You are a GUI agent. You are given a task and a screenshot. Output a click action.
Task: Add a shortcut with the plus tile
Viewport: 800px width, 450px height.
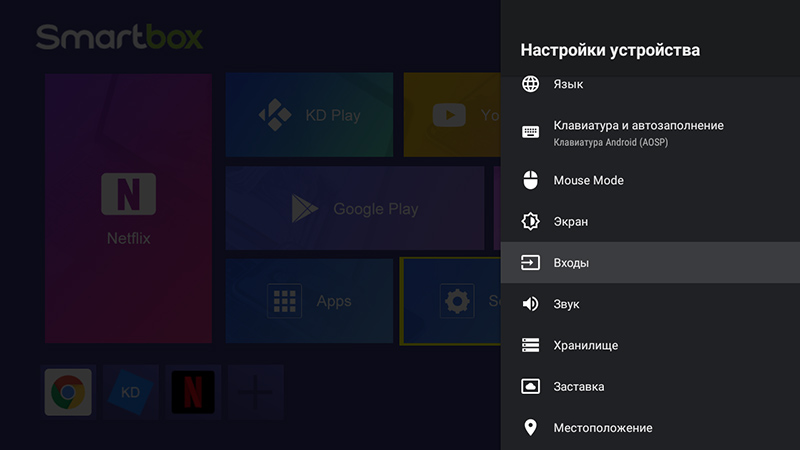(x=256, y=392)
